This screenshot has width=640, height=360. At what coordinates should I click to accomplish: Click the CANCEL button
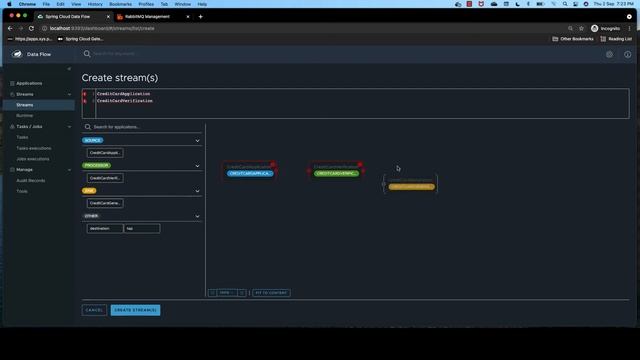[94, 310]
